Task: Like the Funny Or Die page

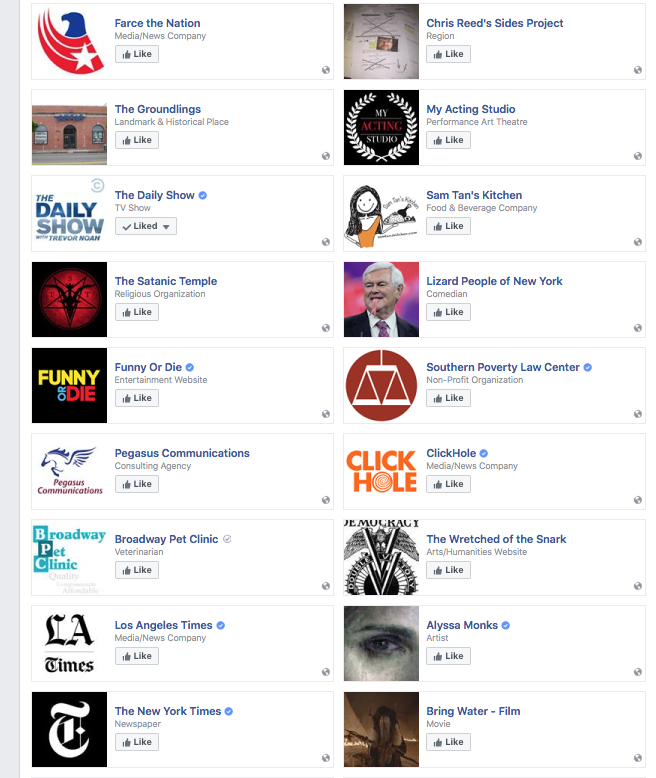Action: (x=137, y=398)
